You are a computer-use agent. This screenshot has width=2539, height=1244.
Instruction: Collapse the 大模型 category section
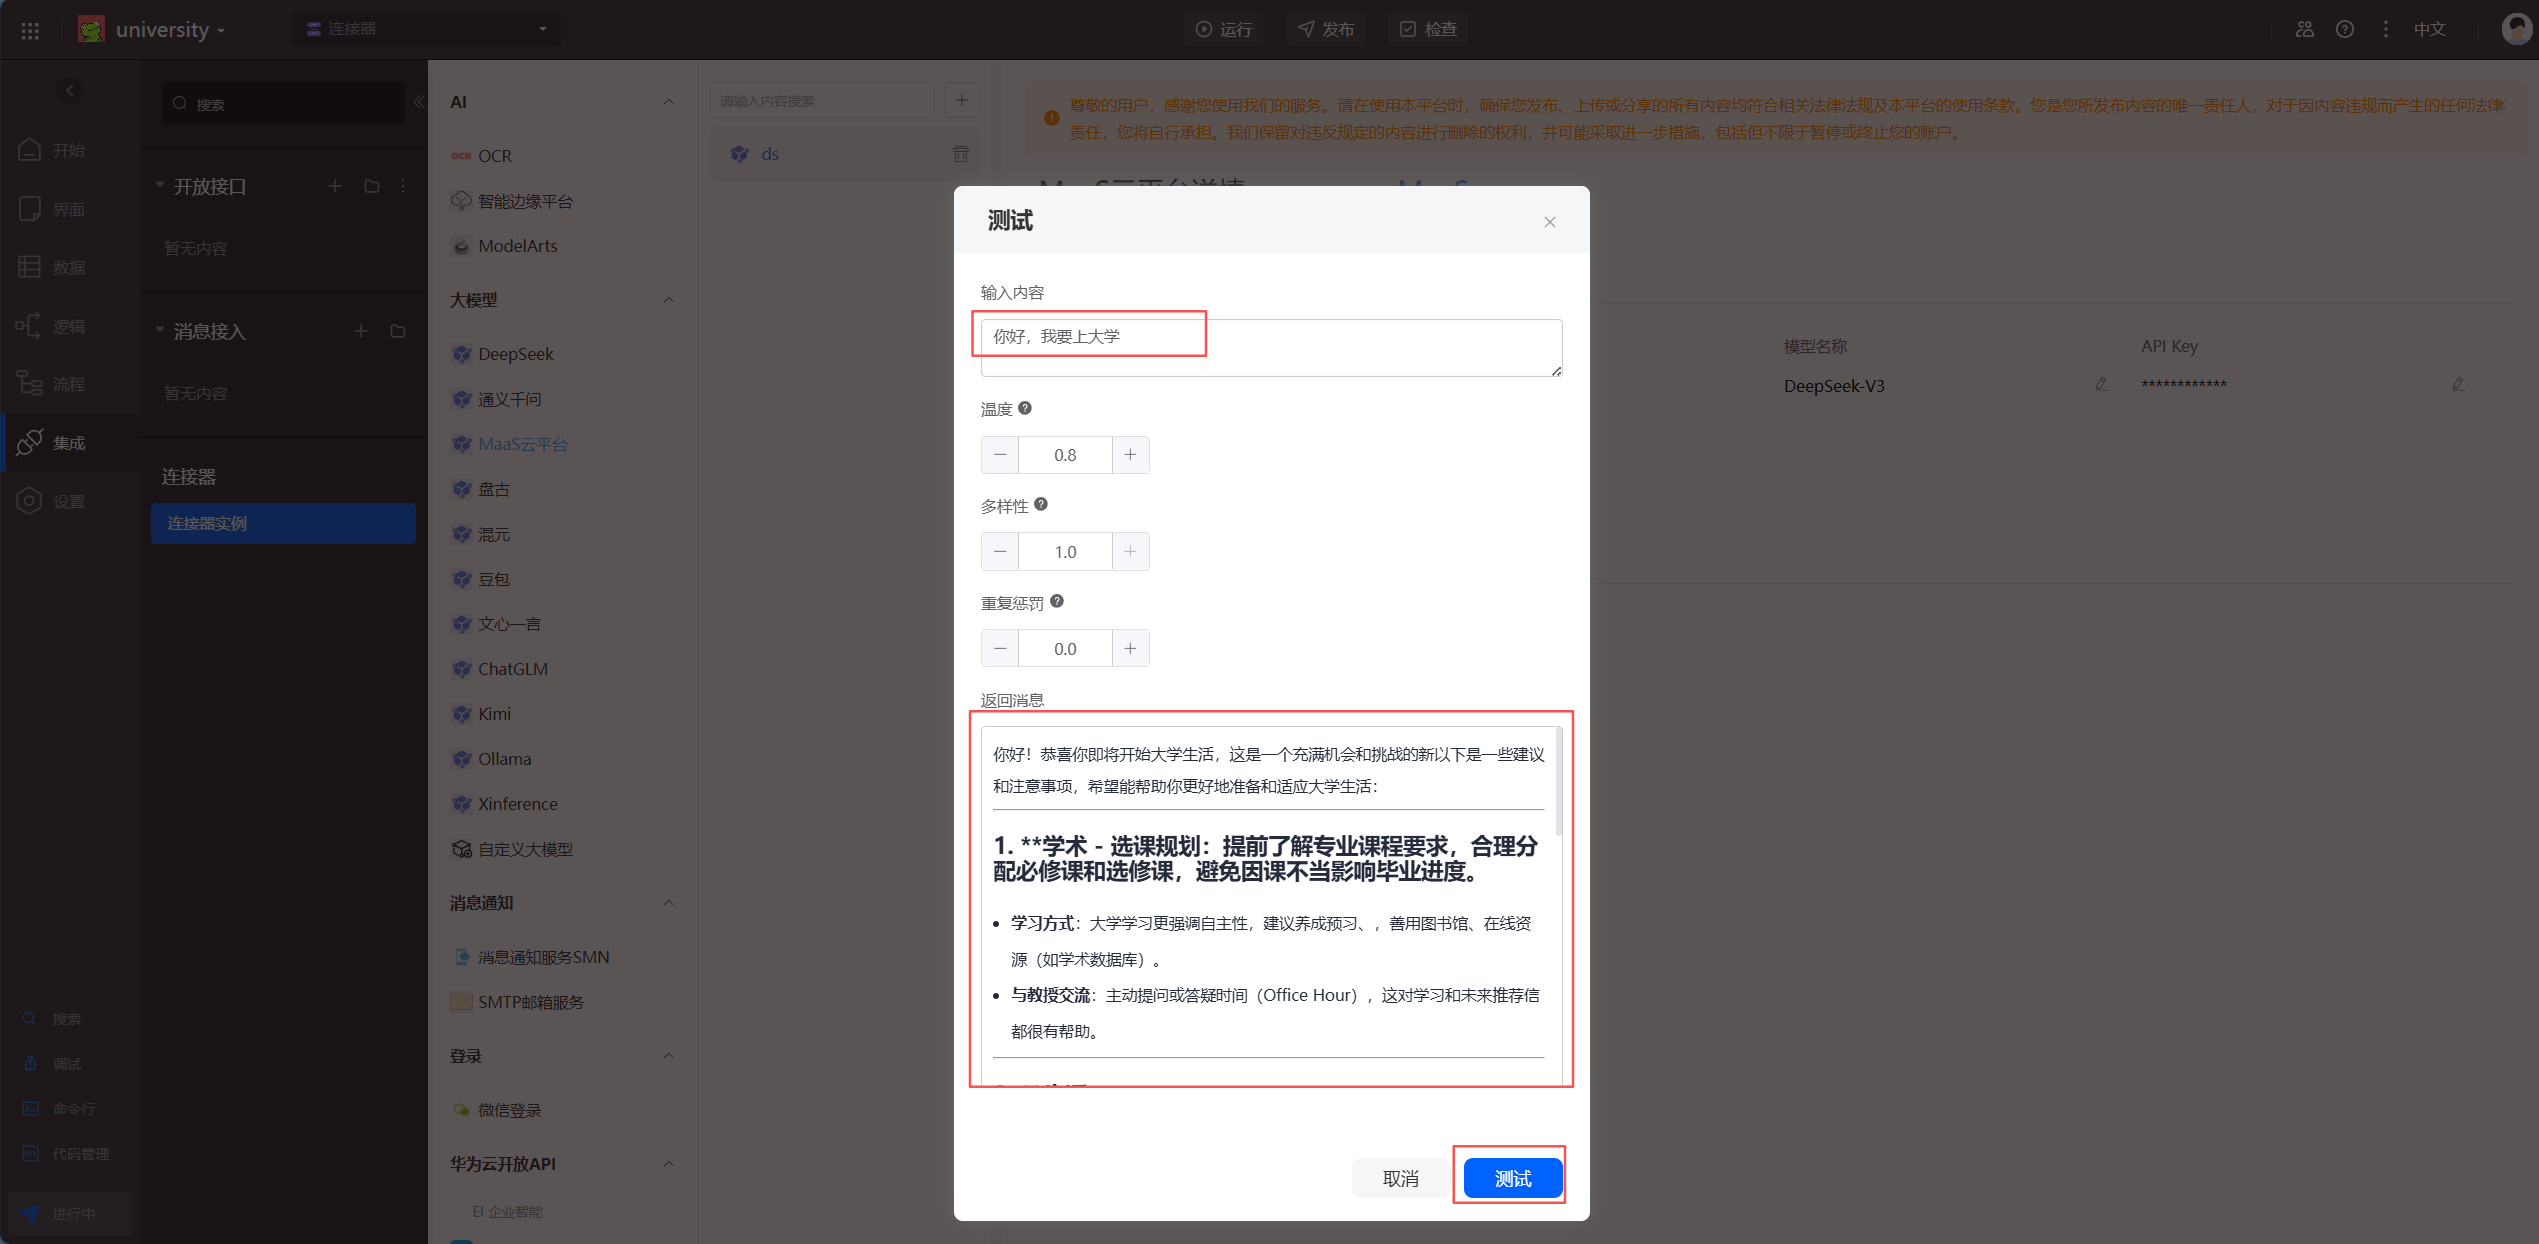click(668, 300)
